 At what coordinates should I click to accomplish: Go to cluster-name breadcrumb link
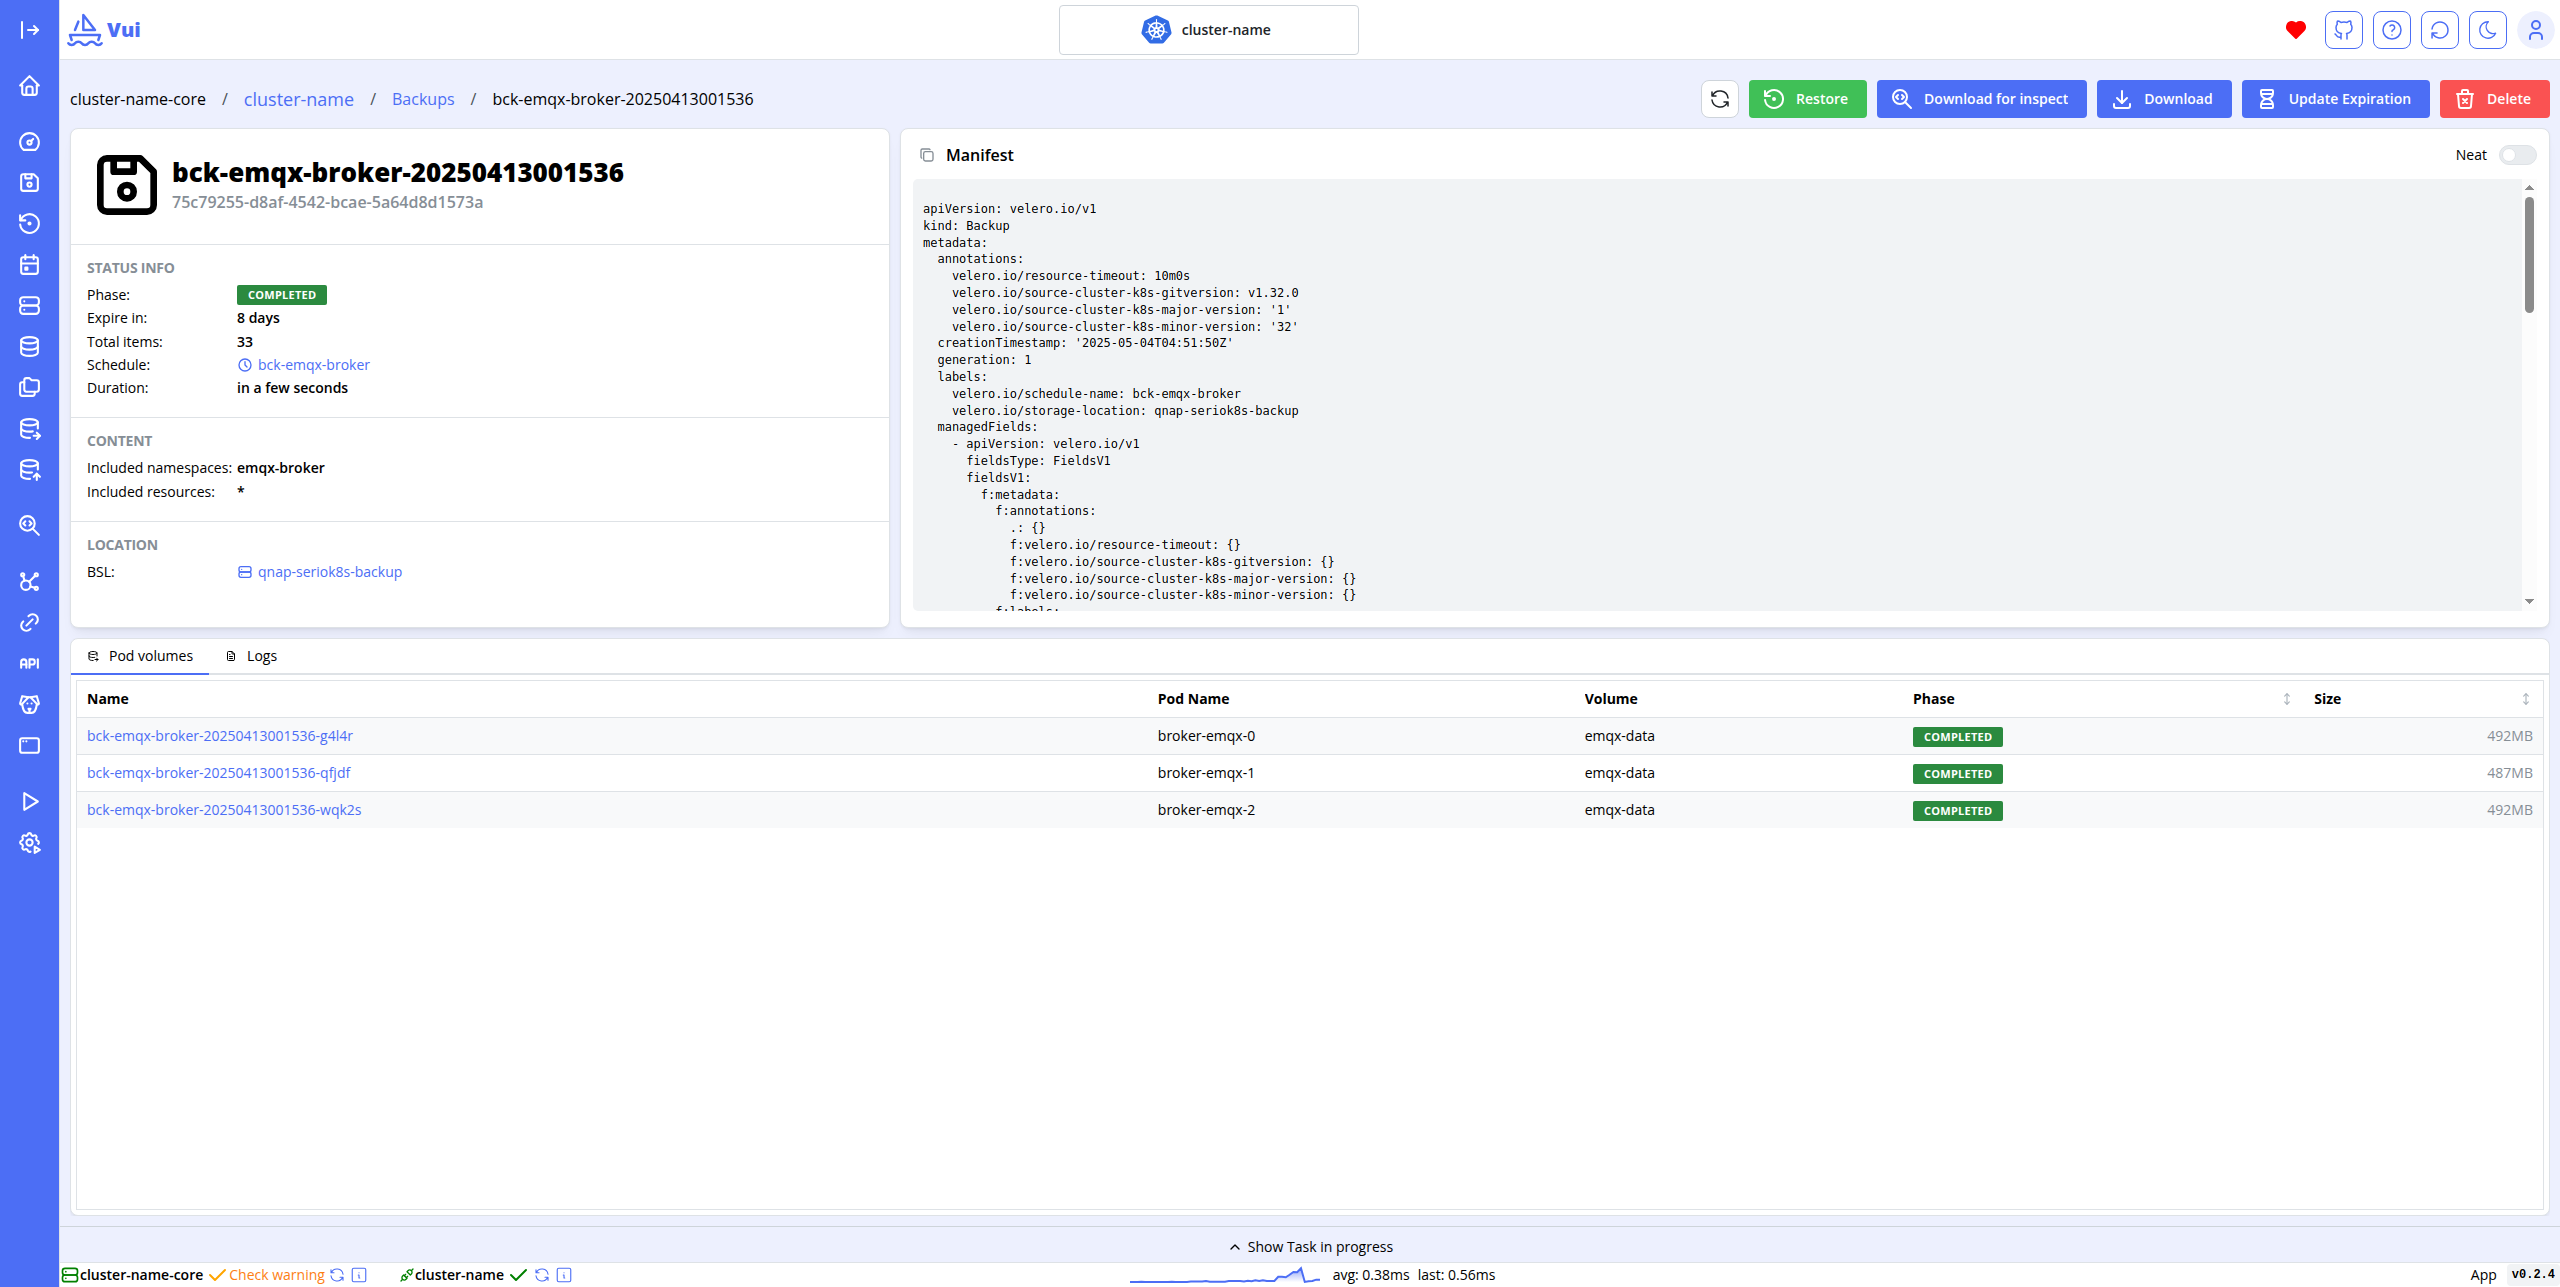(299, 99)
